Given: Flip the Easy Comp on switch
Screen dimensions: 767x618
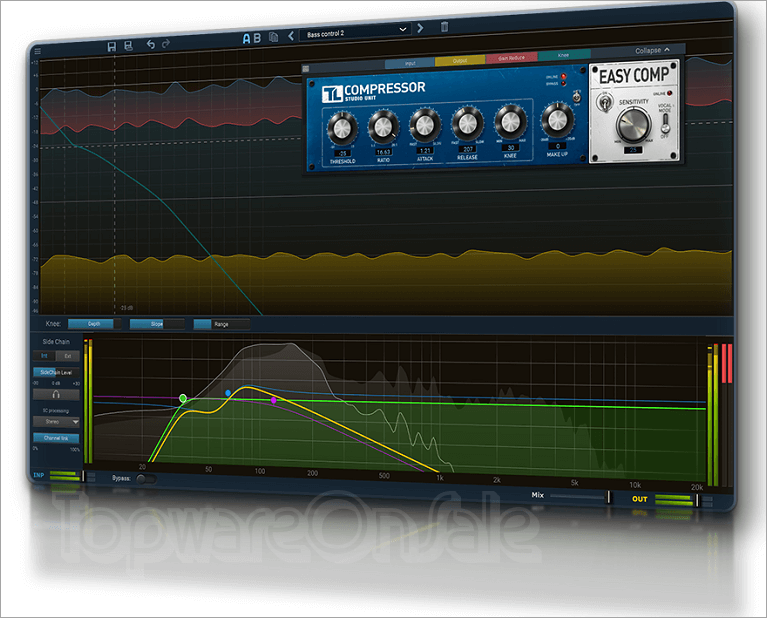Looking at the screenshot, I should point(605,103).
